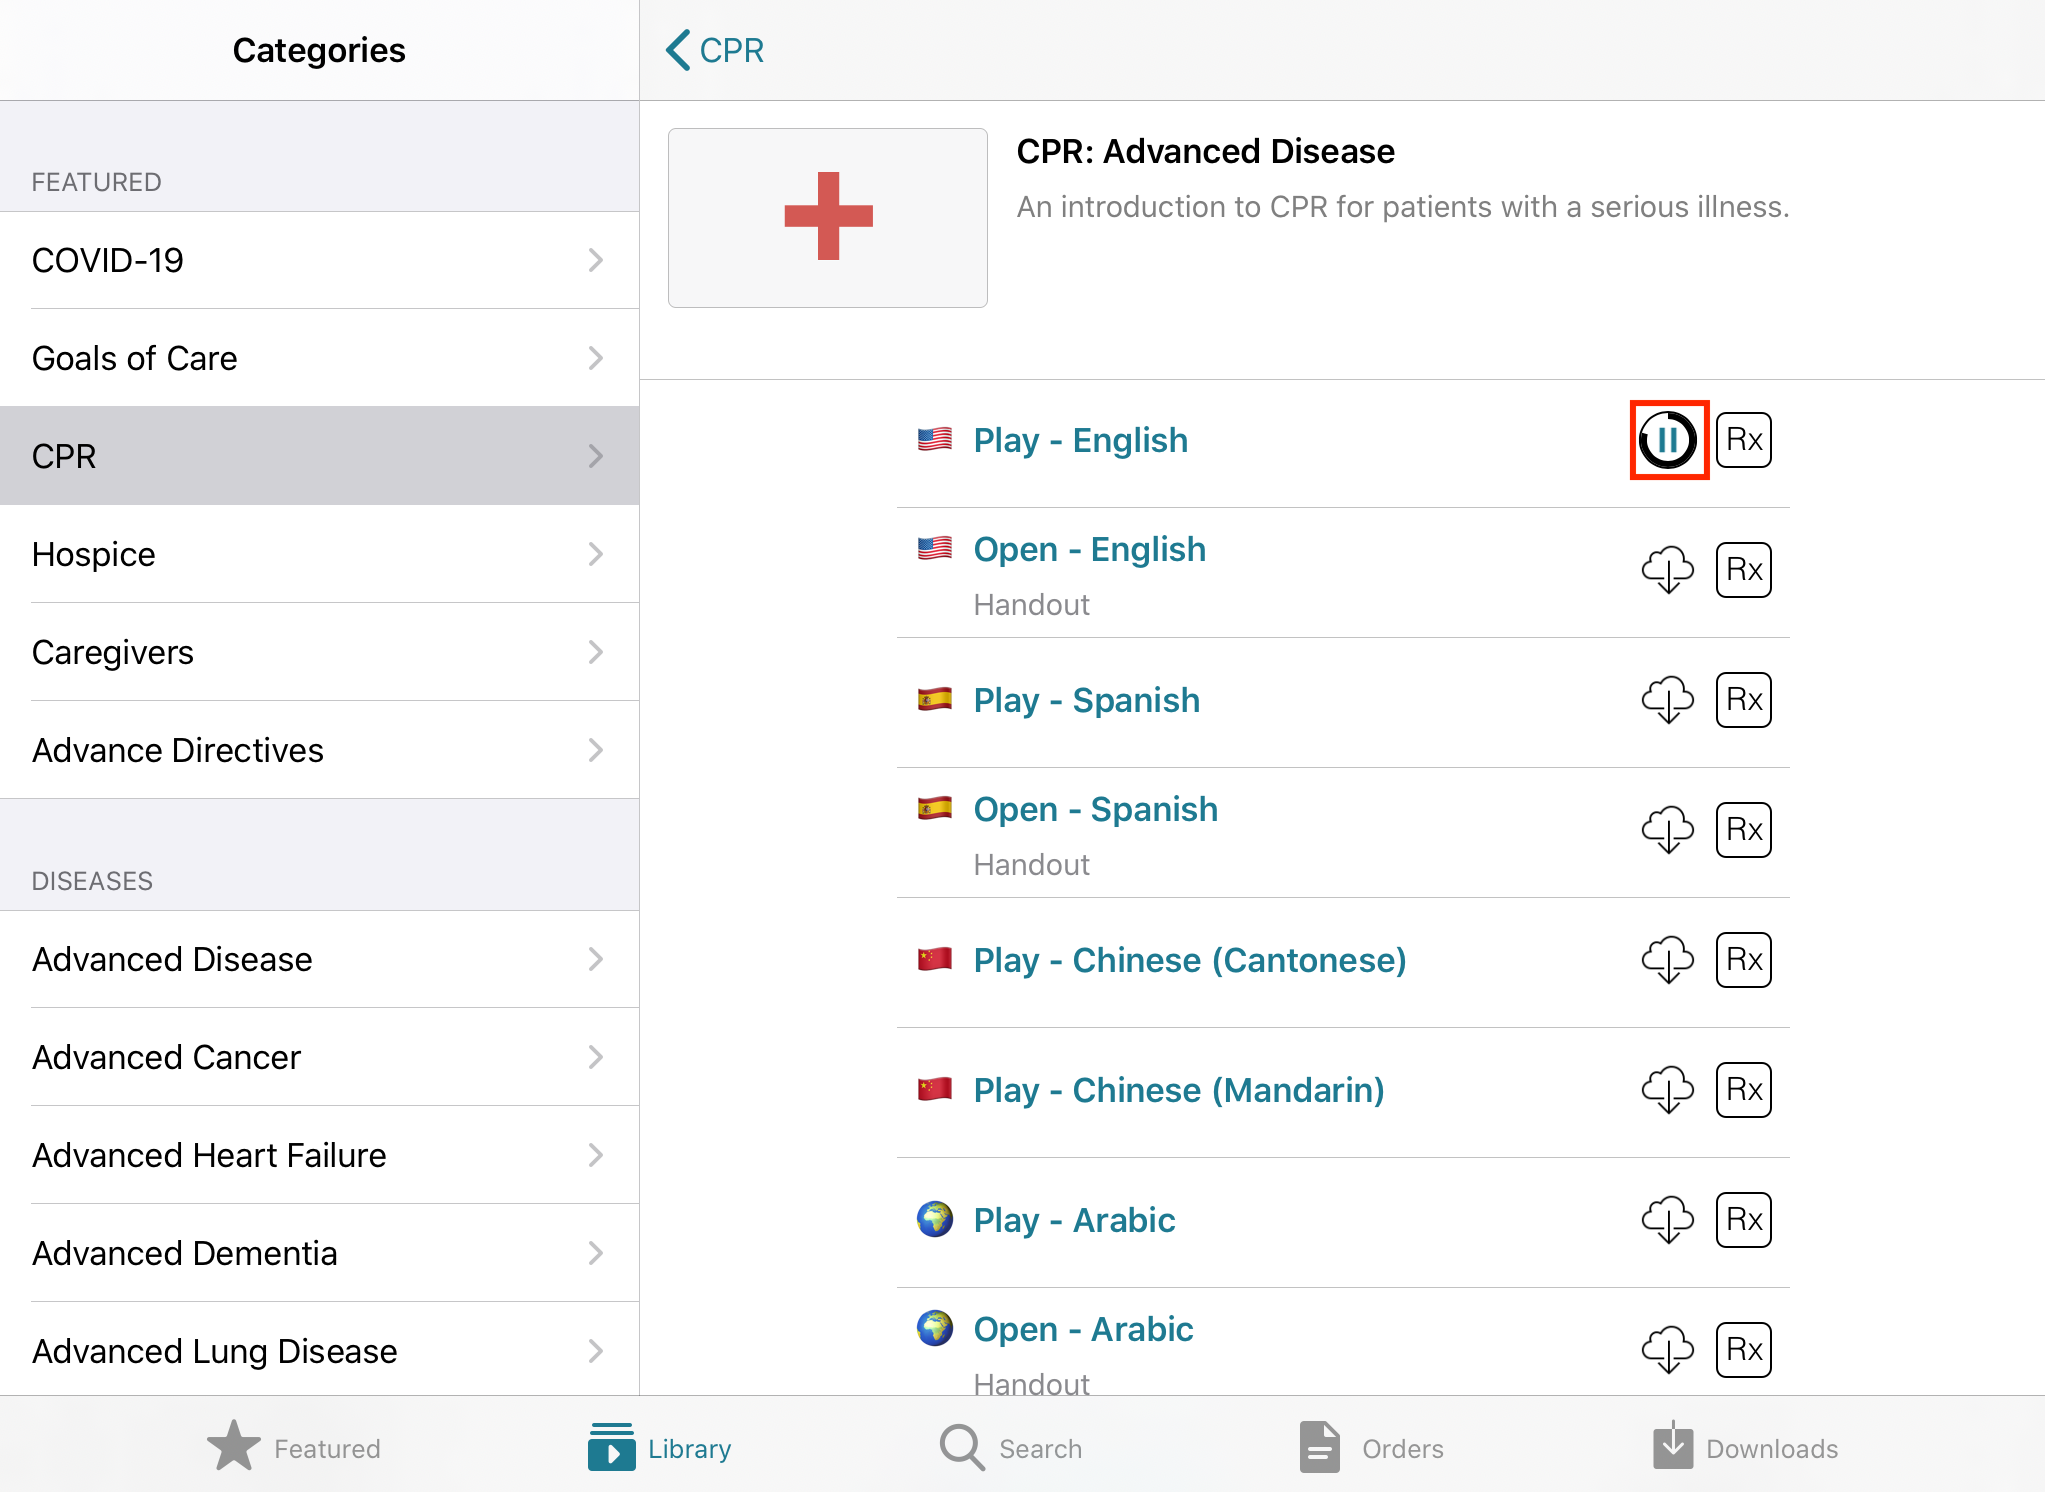The width and height of the screenshot is (2045, 1492).
Task: Download the Play - Chinese (Cantonese) video
Action: [x=1667, y=960]
